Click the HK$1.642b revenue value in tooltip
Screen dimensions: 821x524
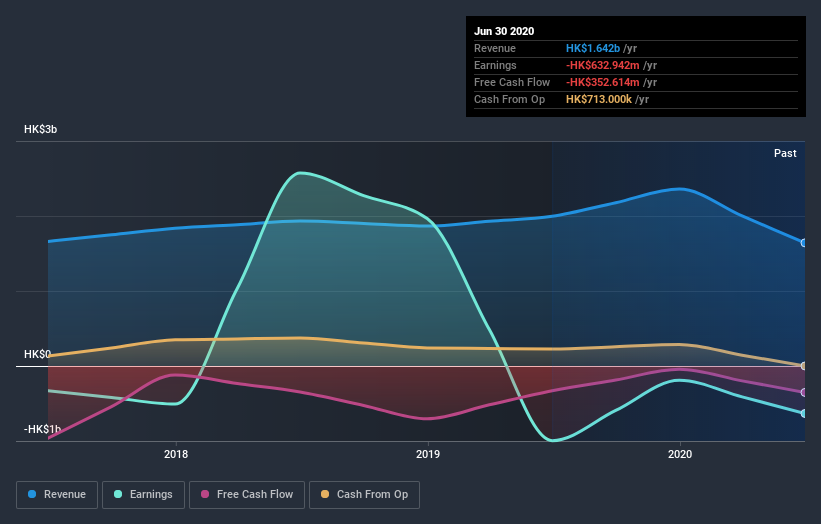pos(593,48)
